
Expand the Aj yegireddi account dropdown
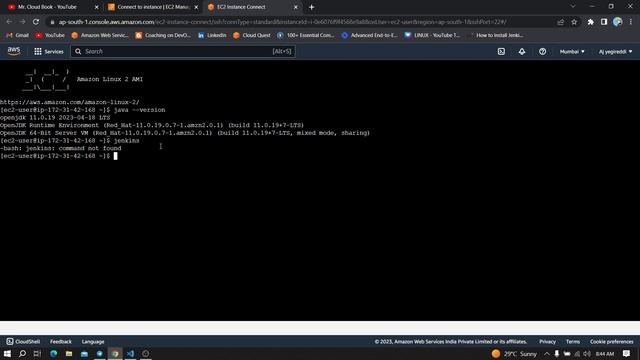click(615, 51)
